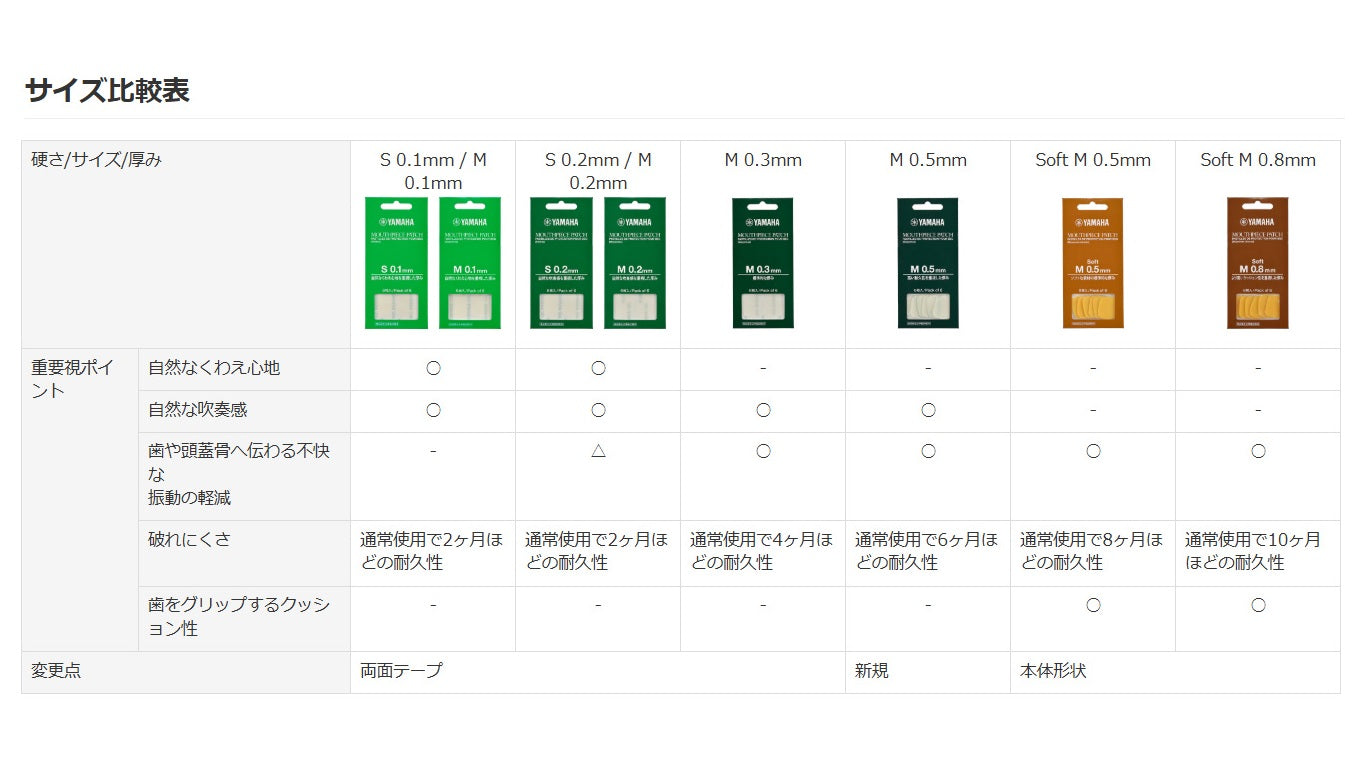This screenshot has width=1363, height=768.
Task: Open the dark green M 0.5mm package image
Action: (928, 263)
